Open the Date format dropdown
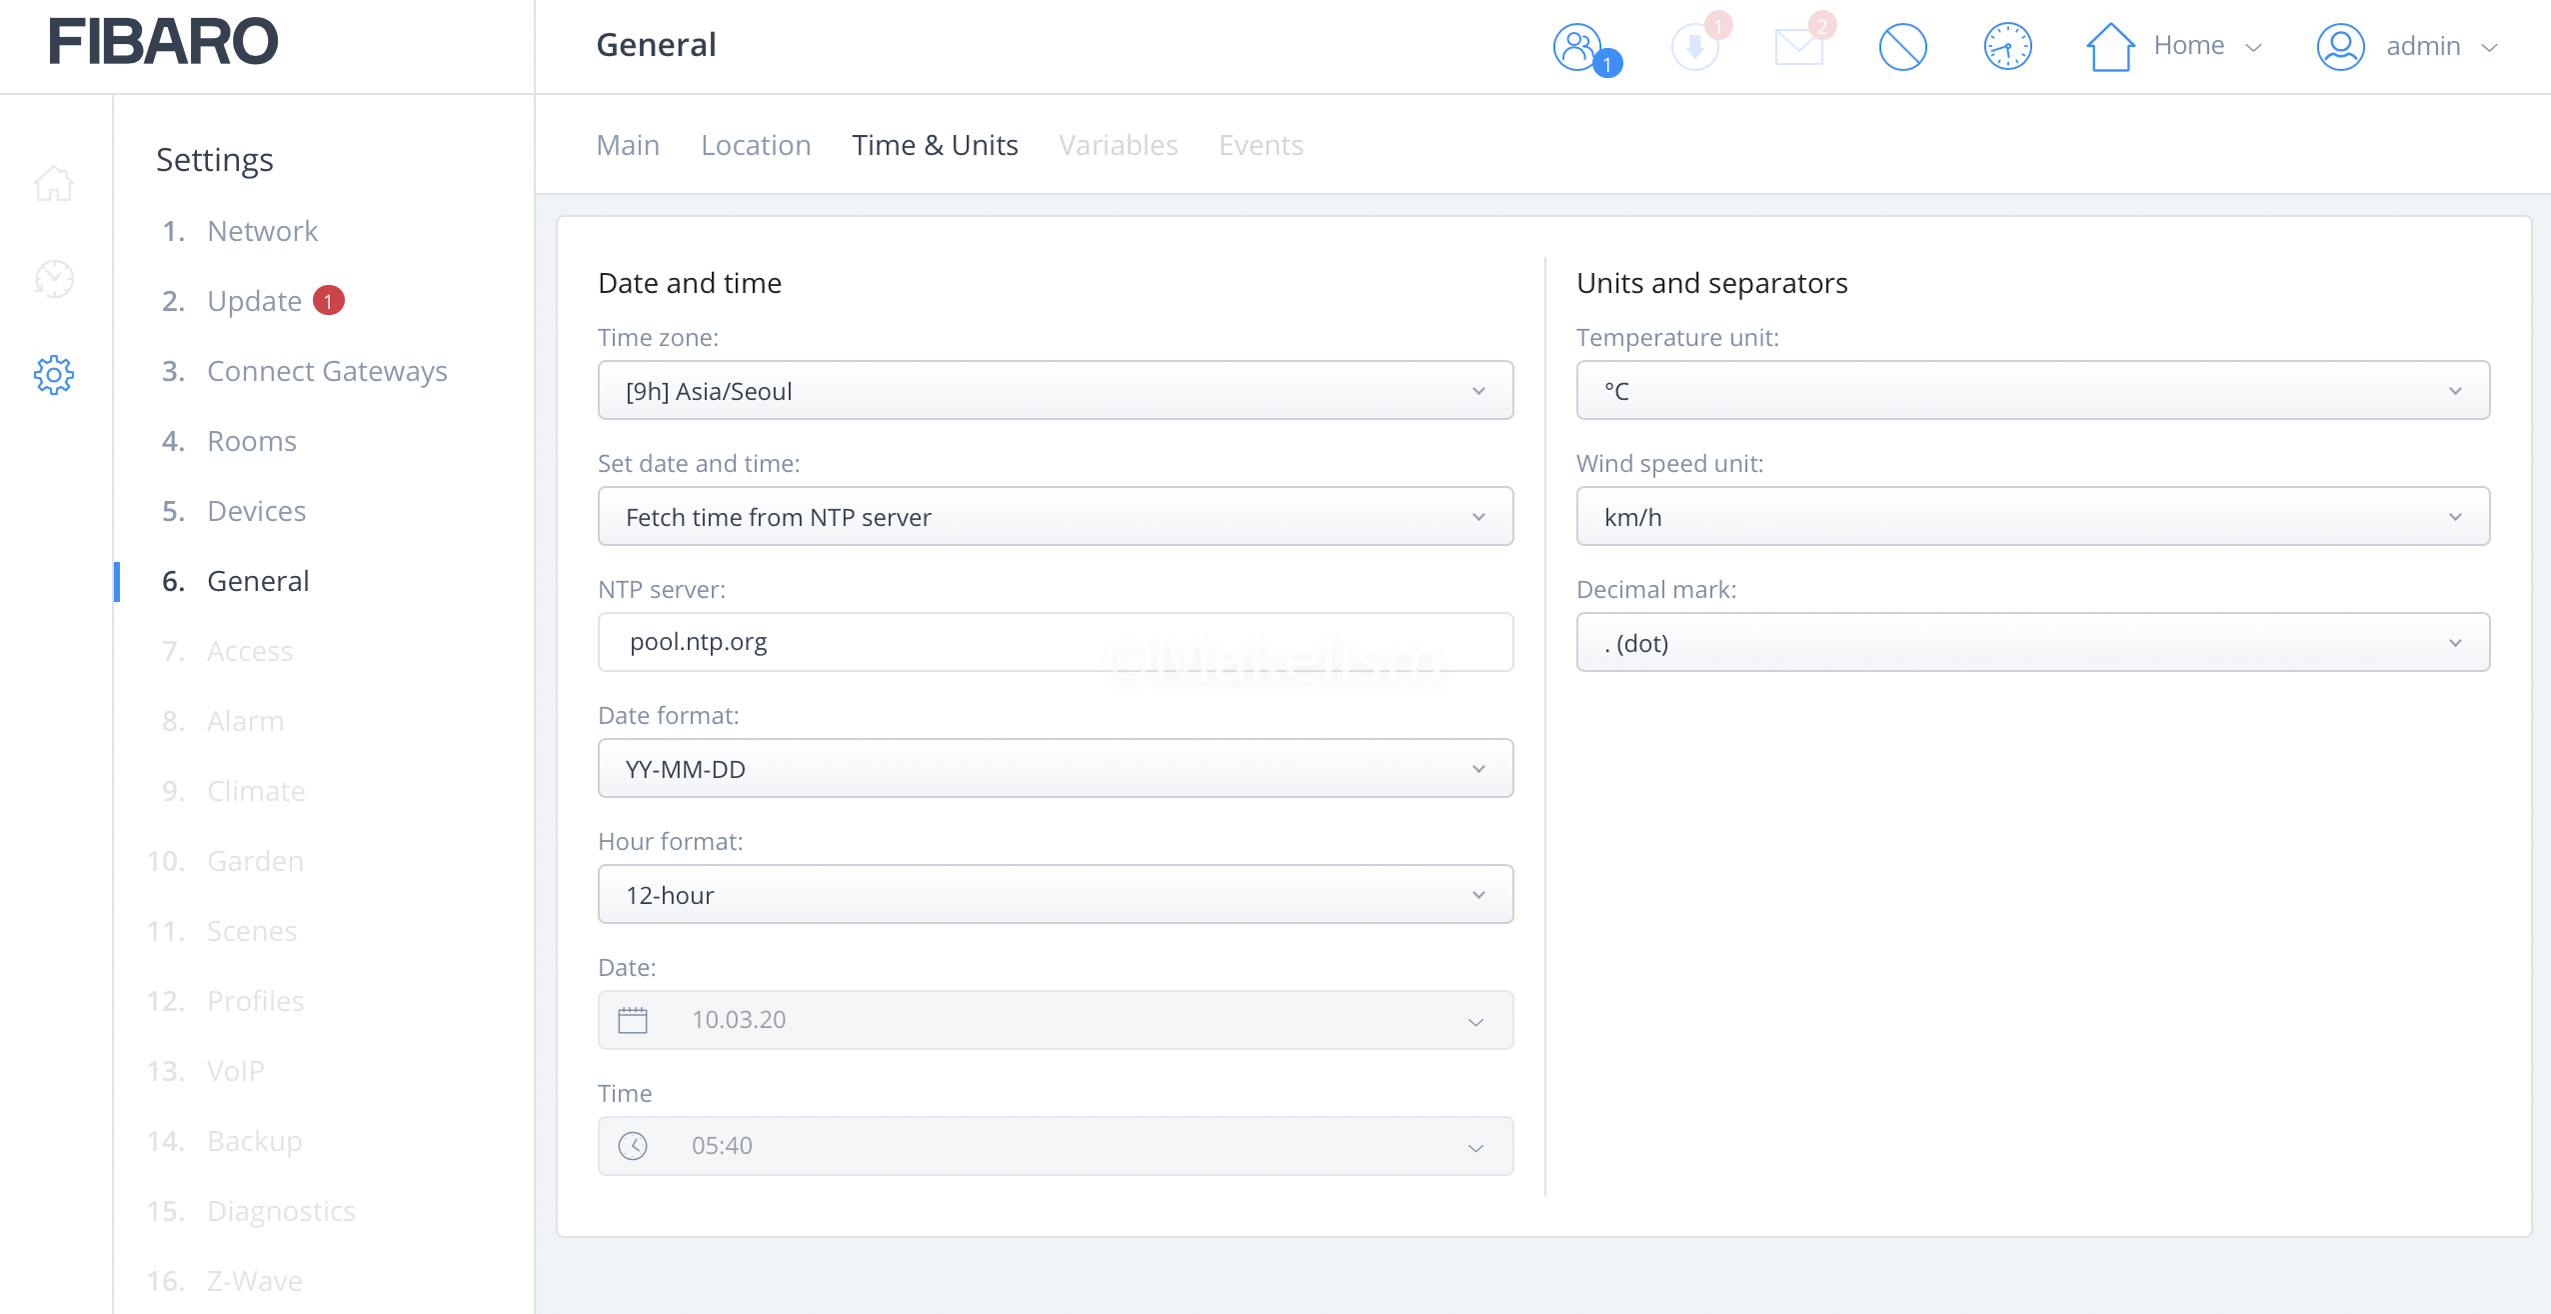Screen dimensions: 2551x1314 tap(1055, 769)
